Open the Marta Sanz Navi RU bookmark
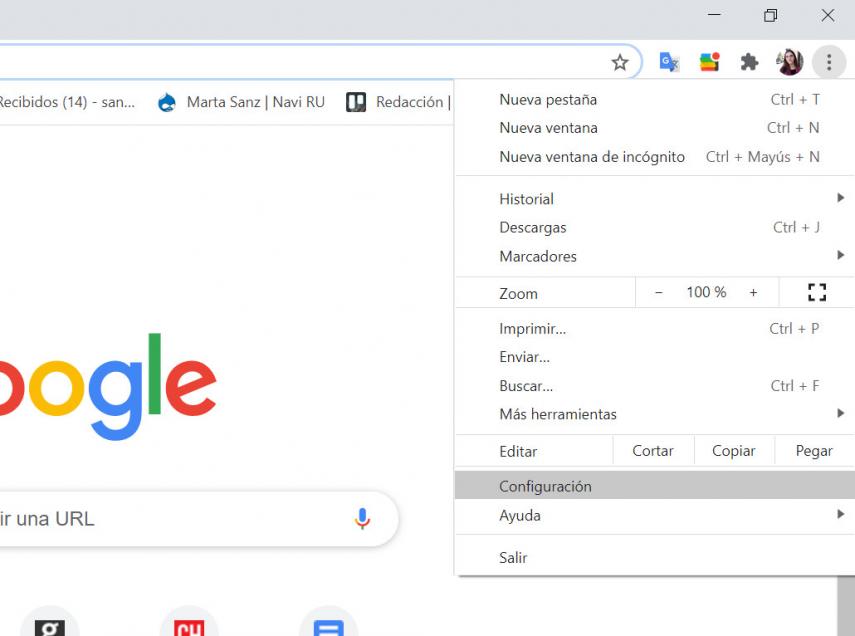This screenshot has height=636, width=855. click(x=241, y=102)
